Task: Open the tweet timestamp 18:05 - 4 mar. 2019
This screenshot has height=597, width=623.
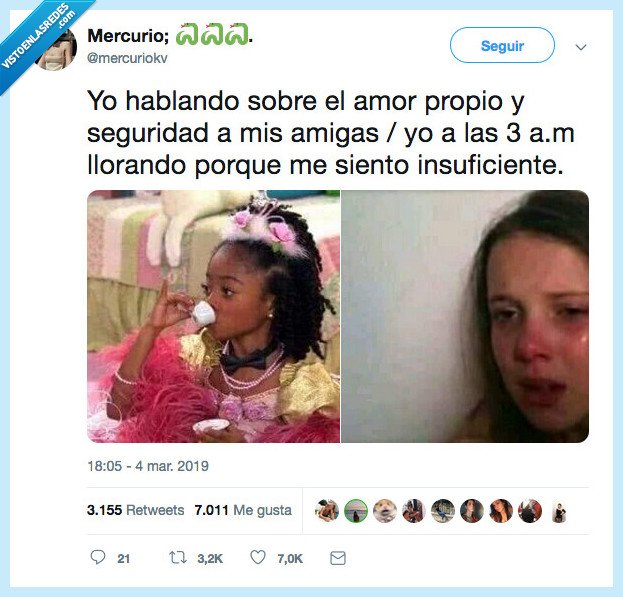Action: (148, 466)
